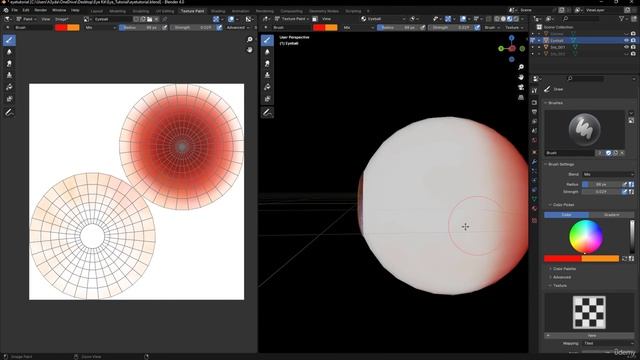Select the Soften tool in image editor
This screenshot has width=640, height=360.
[9, 52]
